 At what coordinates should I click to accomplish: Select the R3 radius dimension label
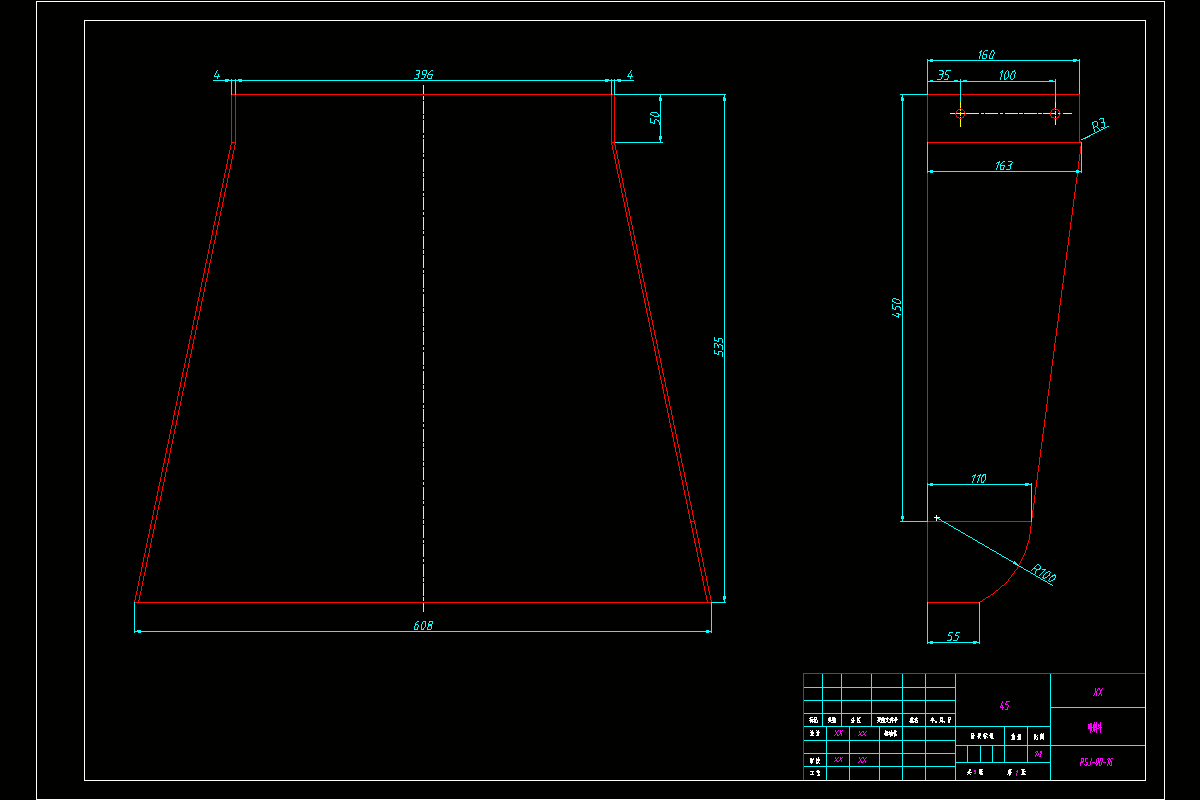[1098, 126]
